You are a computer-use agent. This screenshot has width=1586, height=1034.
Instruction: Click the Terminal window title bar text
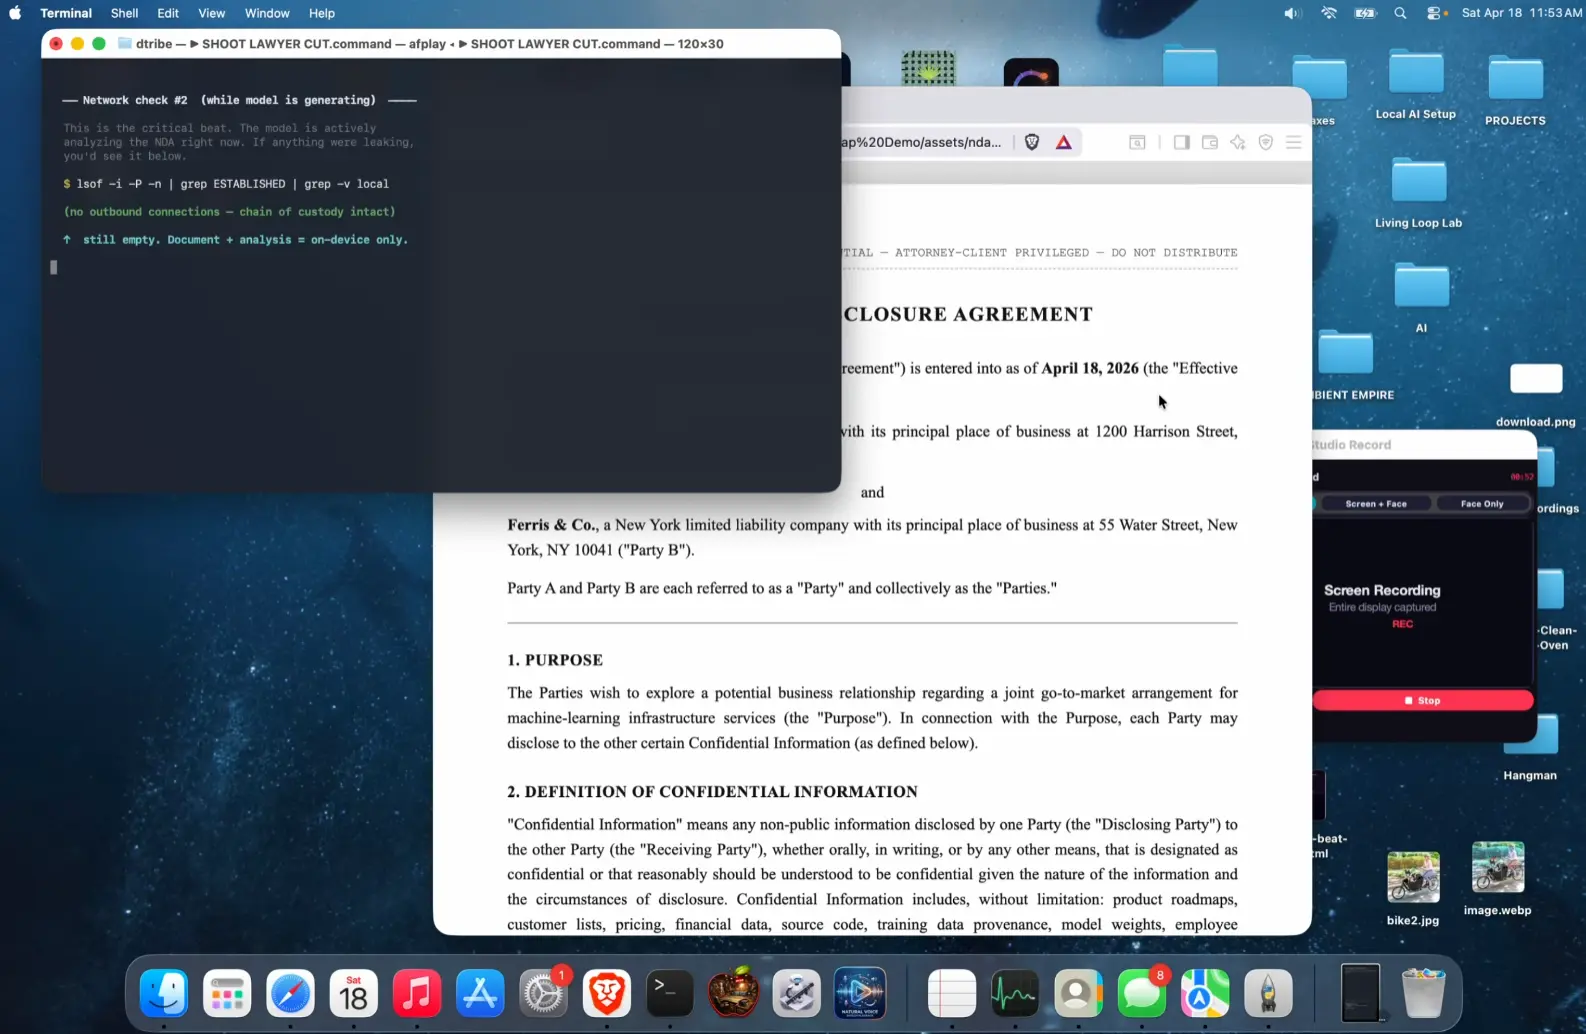click(x=429, y=44)
